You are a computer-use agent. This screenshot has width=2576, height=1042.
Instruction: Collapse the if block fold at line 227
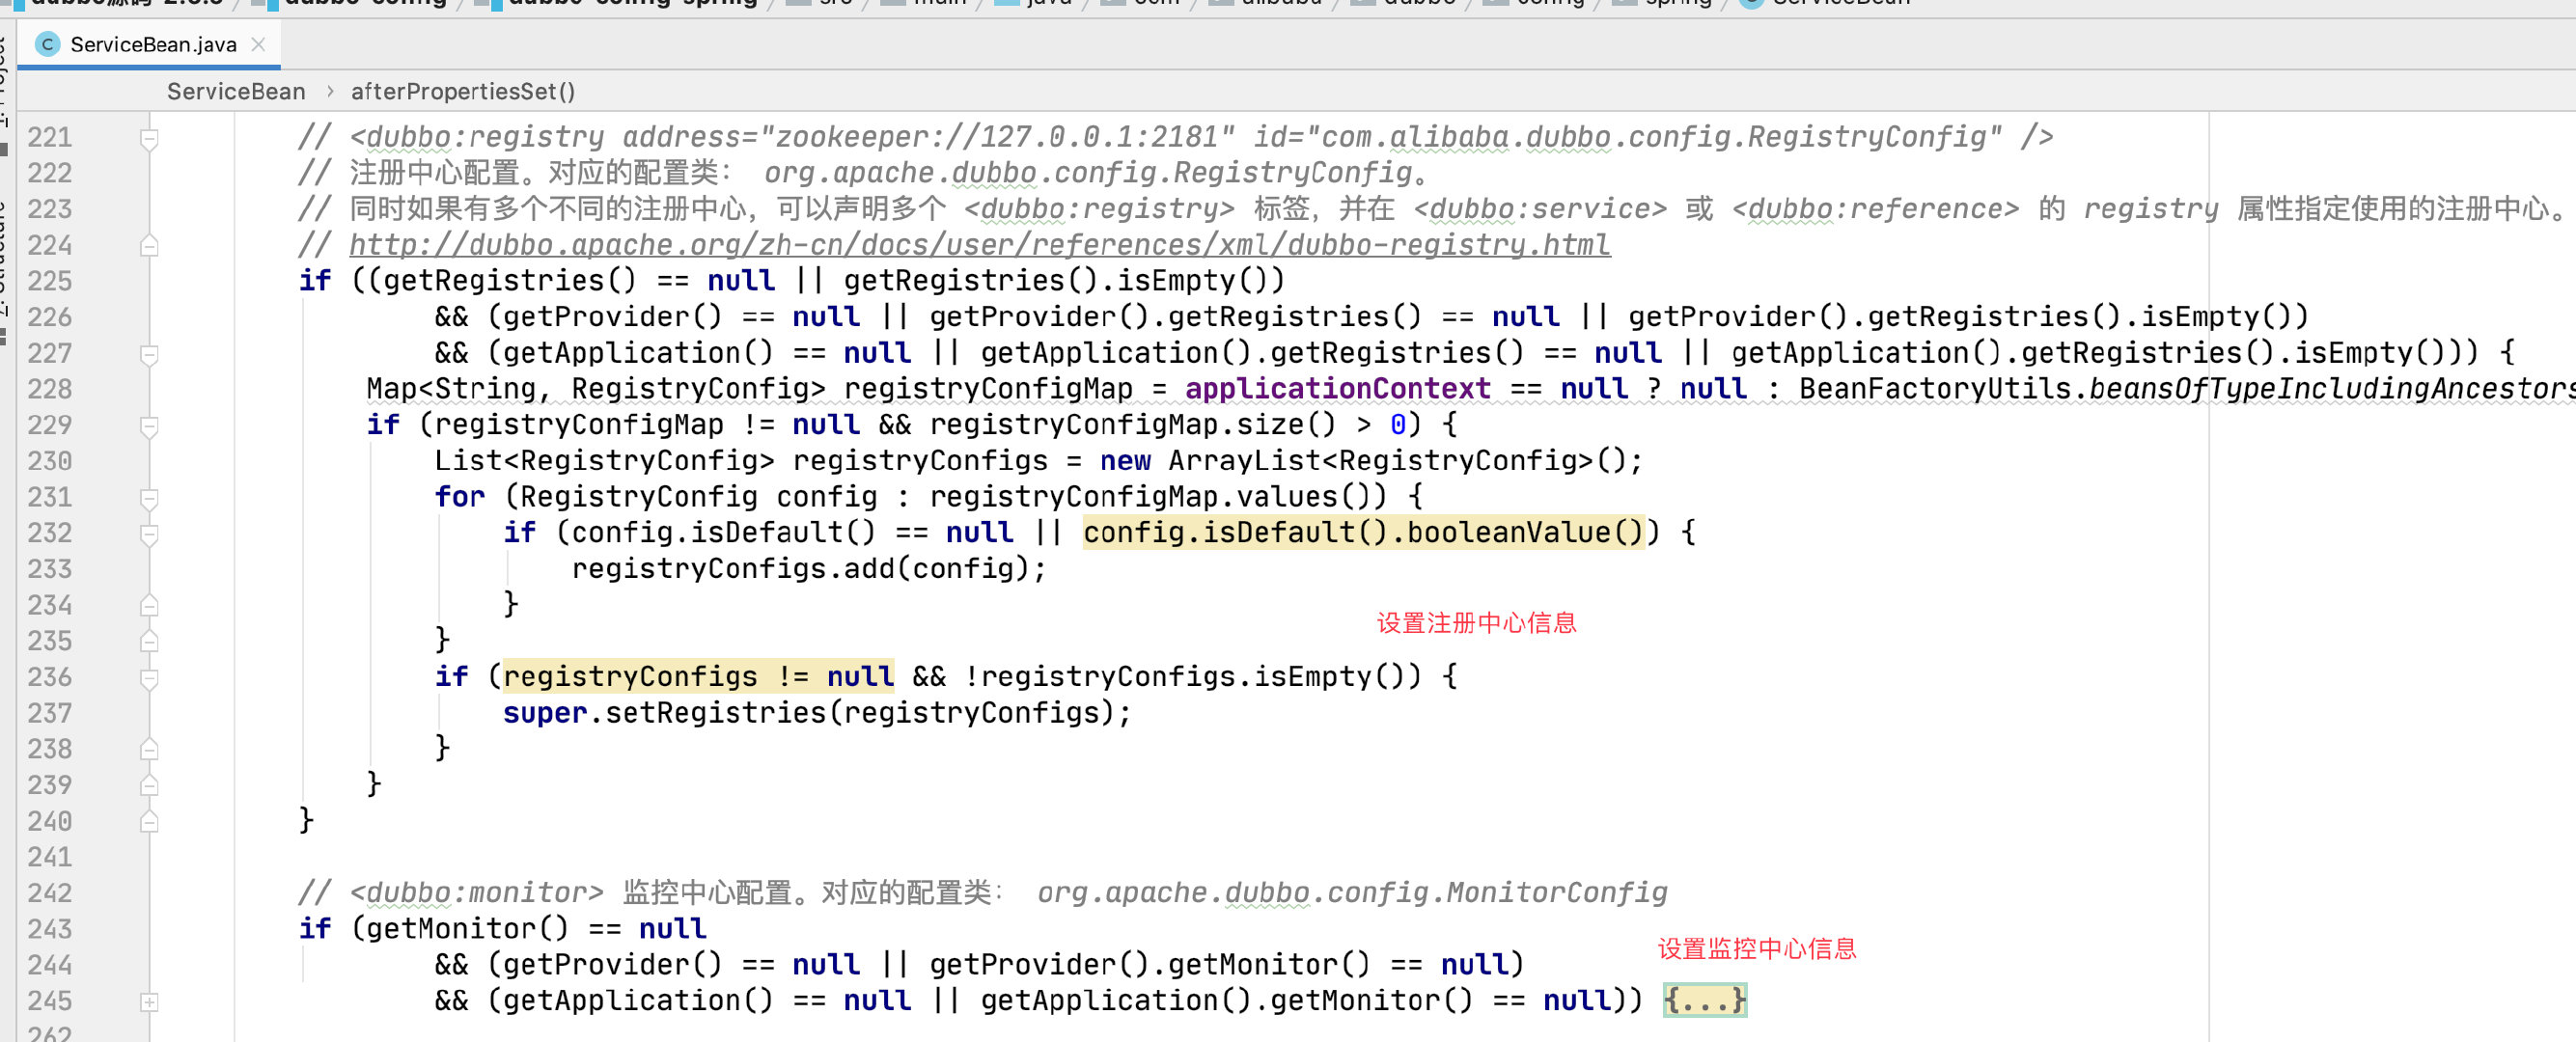(x=149, y=354)
